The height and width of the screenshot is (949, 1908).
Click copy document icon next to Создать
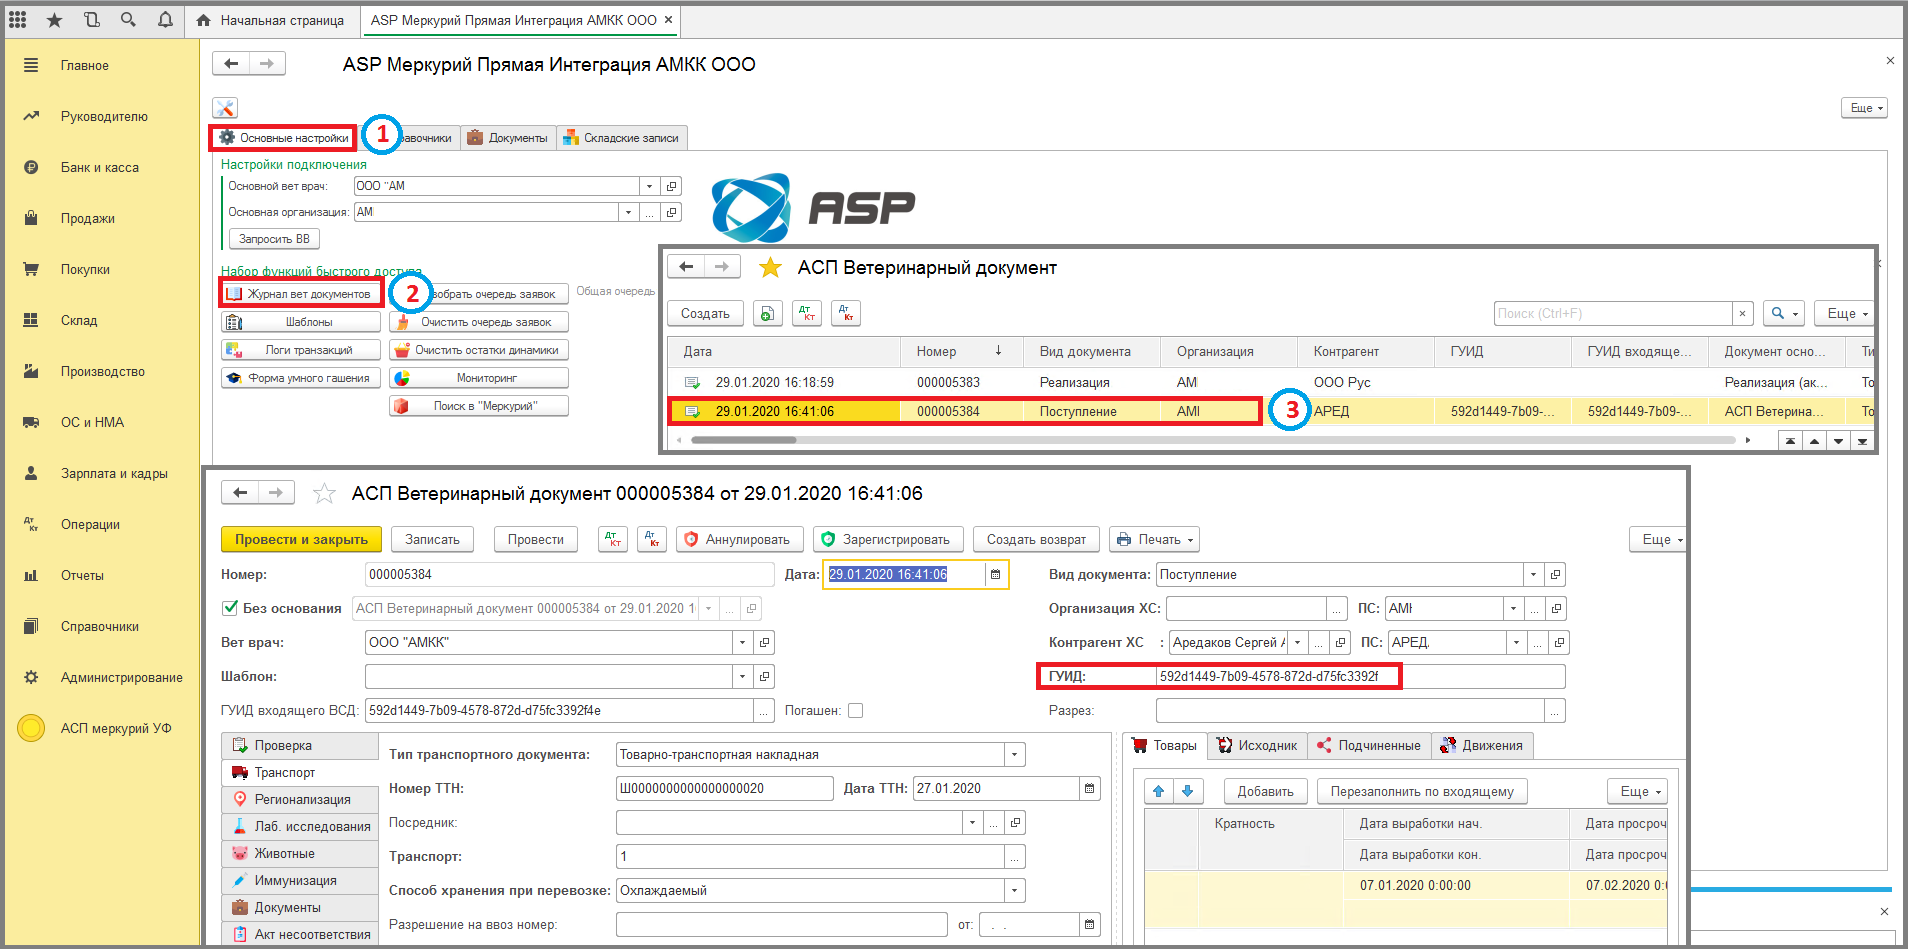[767, 313]
